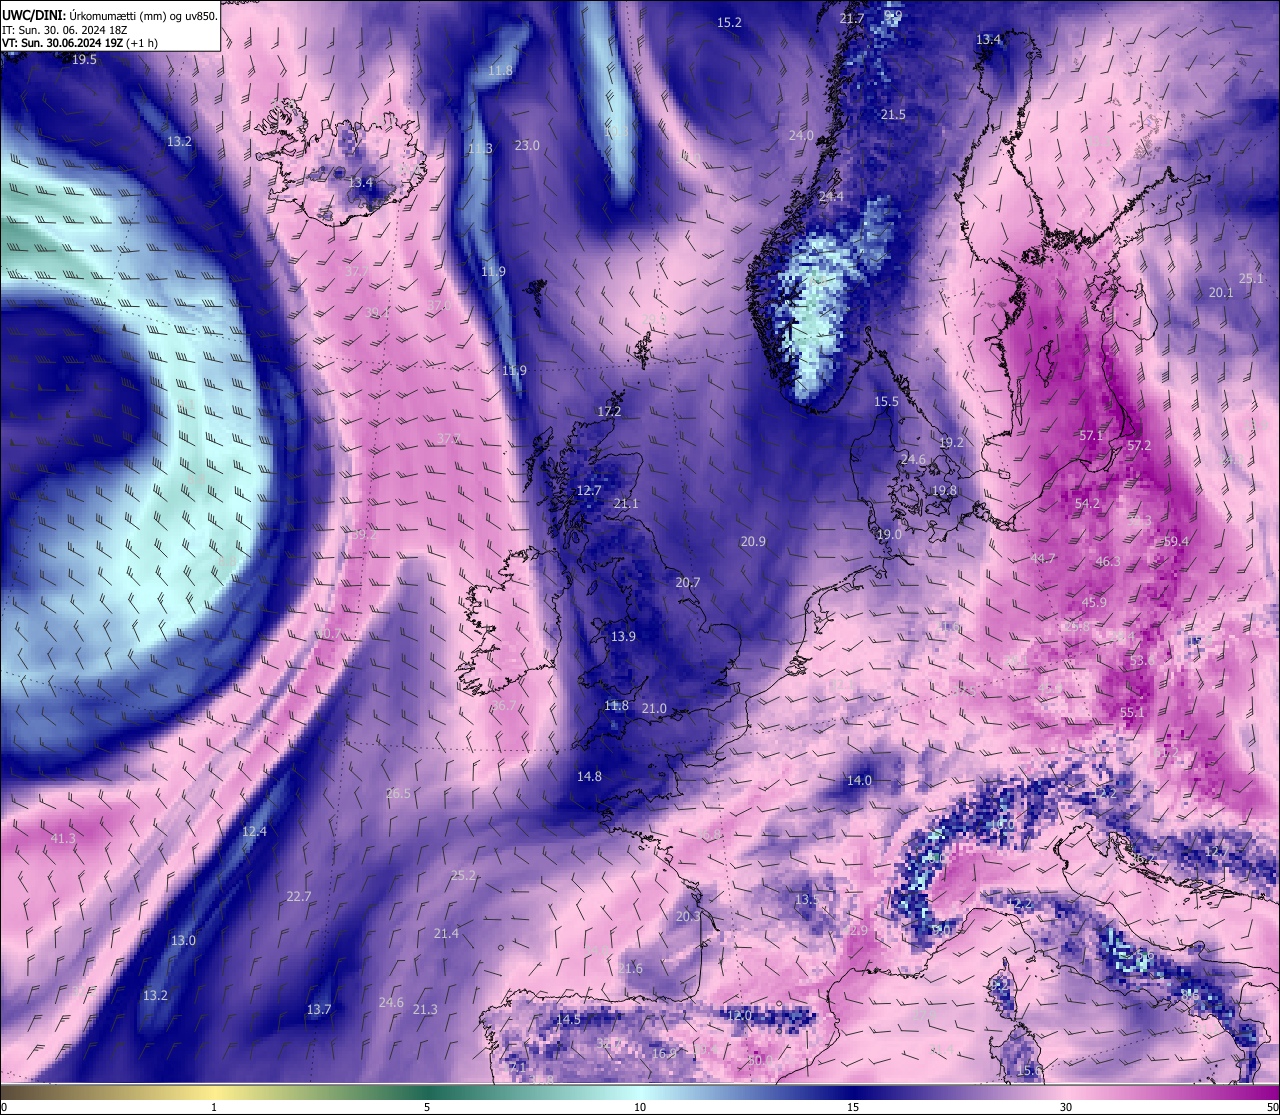Click the 45.9 value label
1280x1115 pixels.
[1094, 602]
